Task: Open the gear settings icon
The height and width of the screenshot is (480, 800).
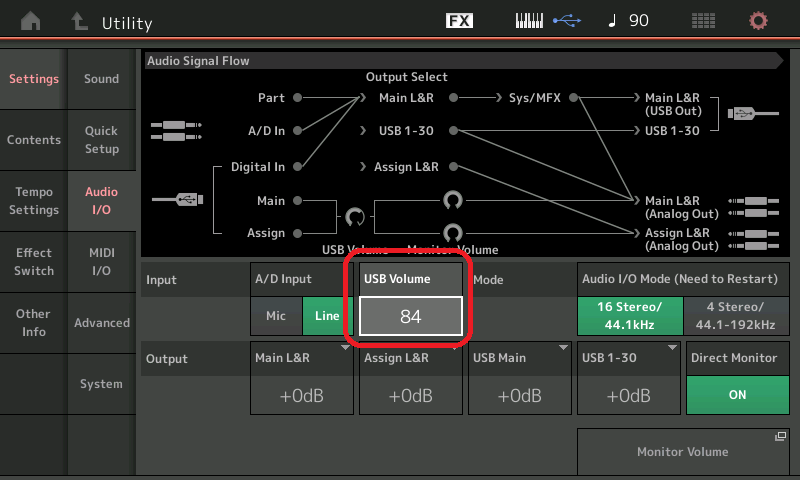Action: coord(759,21)
